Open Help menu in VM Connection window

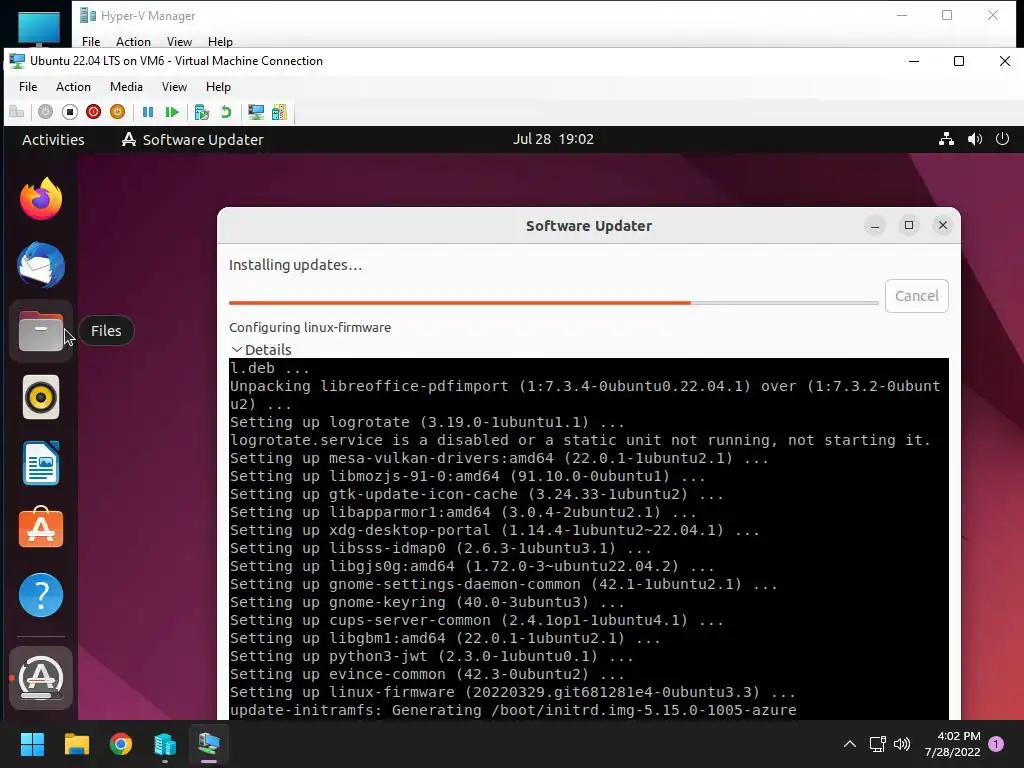pyautogui.click(x=218, y=87)
